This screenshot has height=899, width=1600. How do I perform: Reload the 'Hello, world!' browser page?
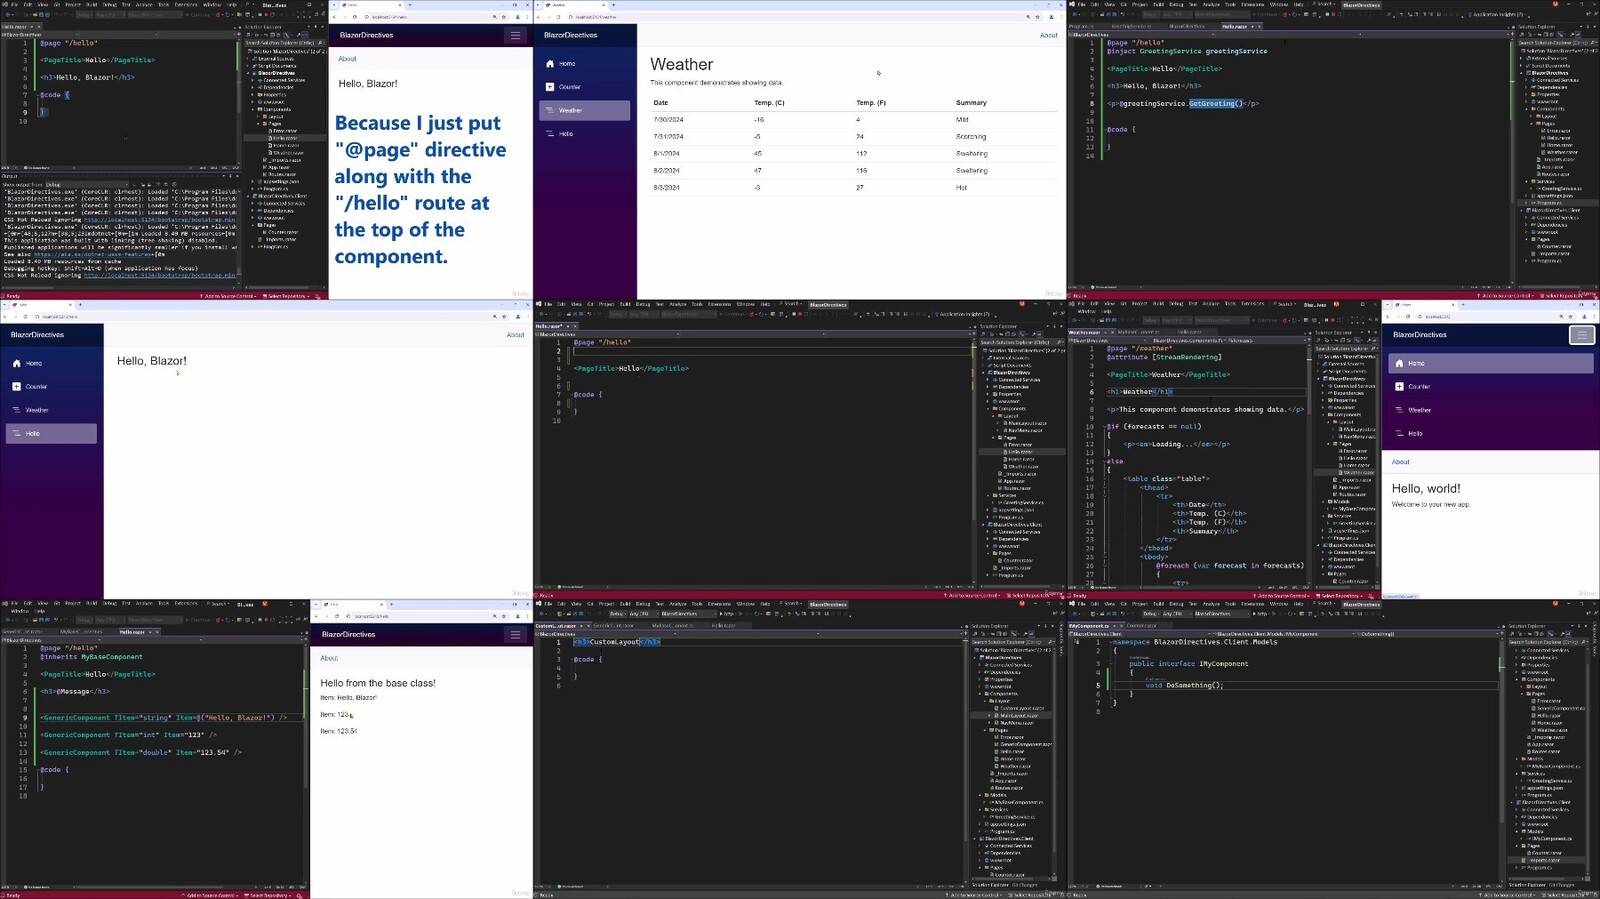1408,316
